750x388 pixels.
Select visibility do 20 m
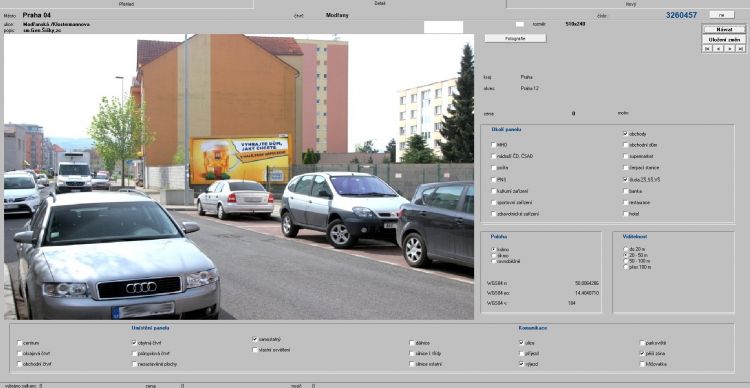click(626, 249)
